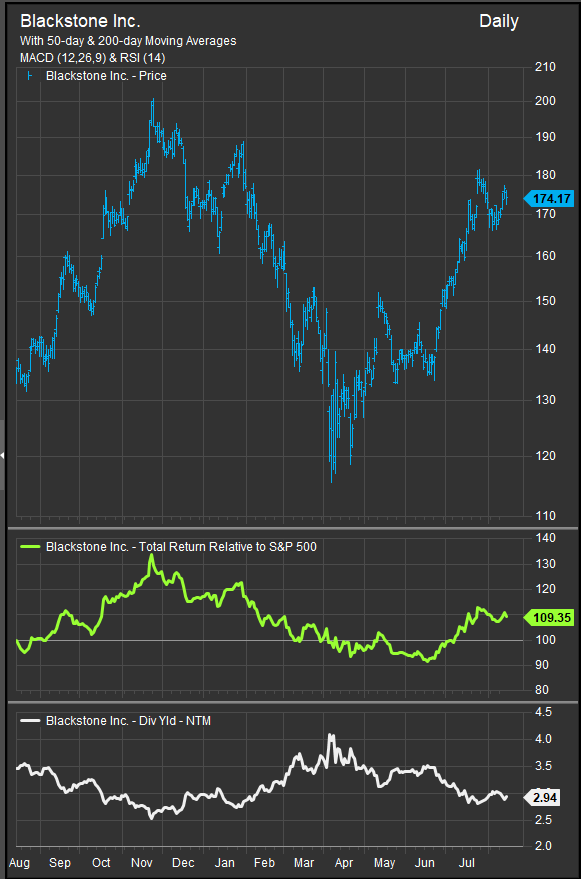The height and width of the screenshot is (879, 581).
Task: Click the Dec label on time axis
Action: click(x=183, y=862)
